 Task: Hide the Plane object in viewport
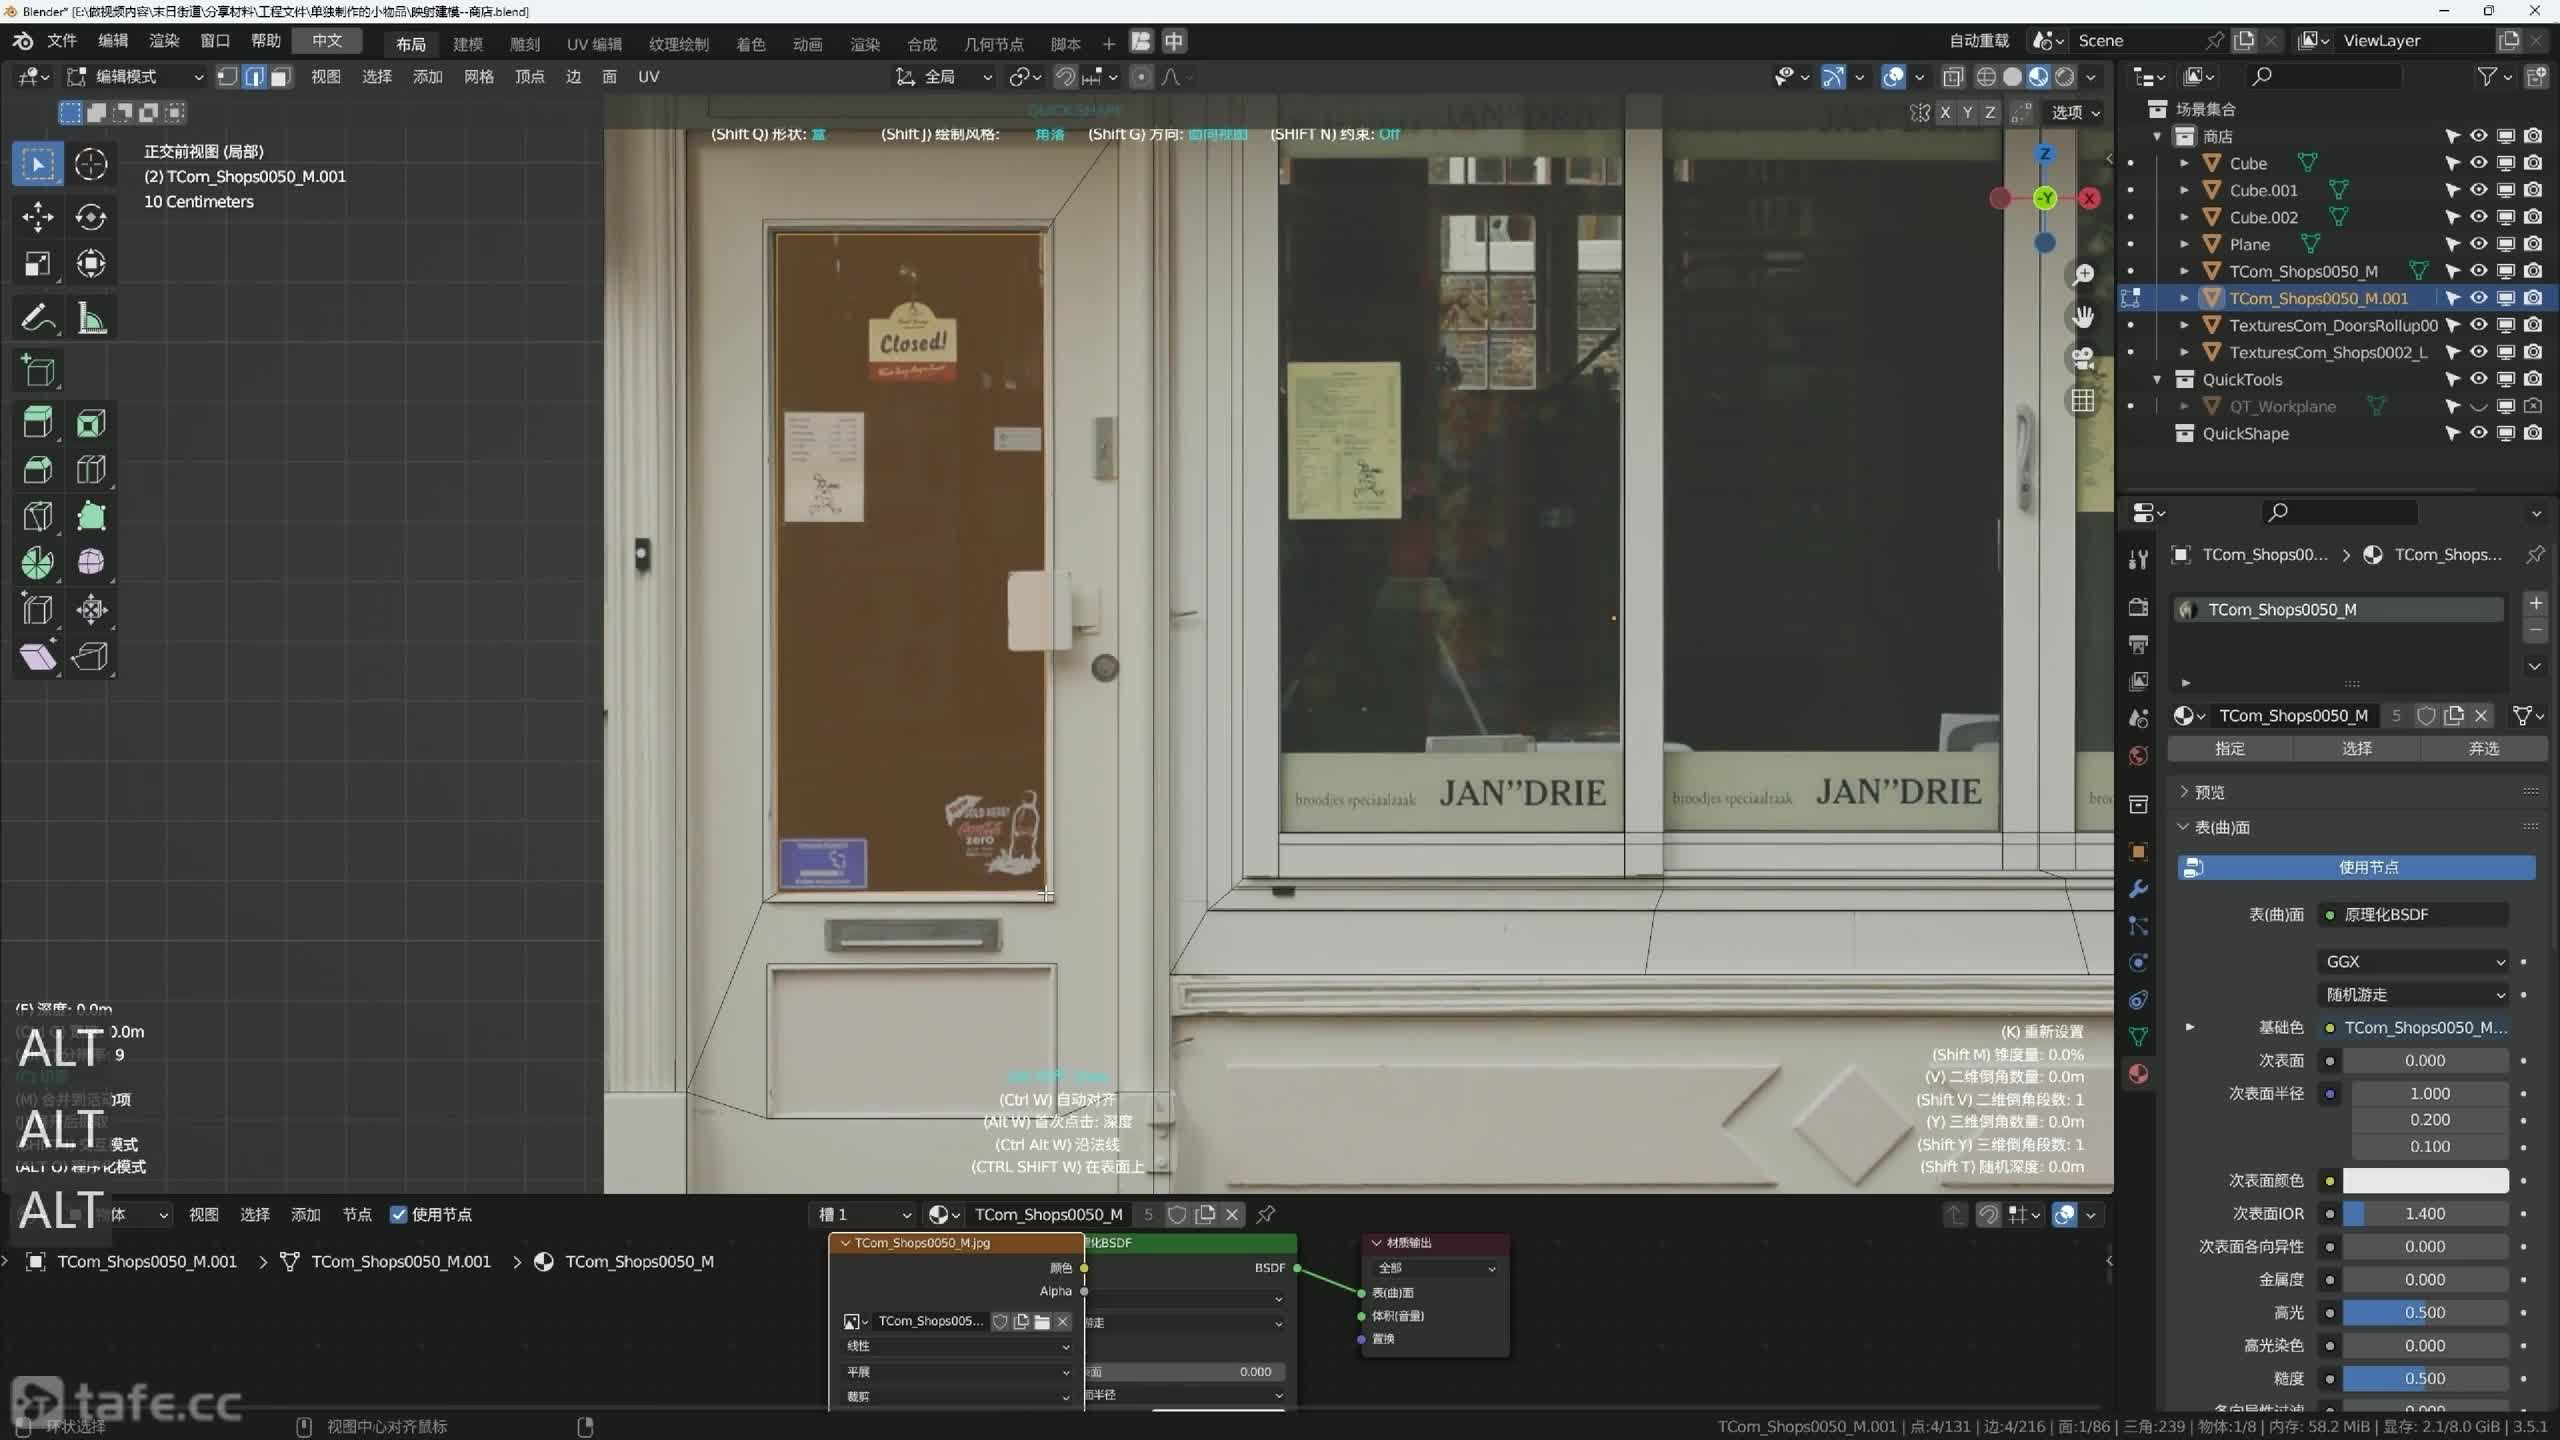(x=2479, y=244)
